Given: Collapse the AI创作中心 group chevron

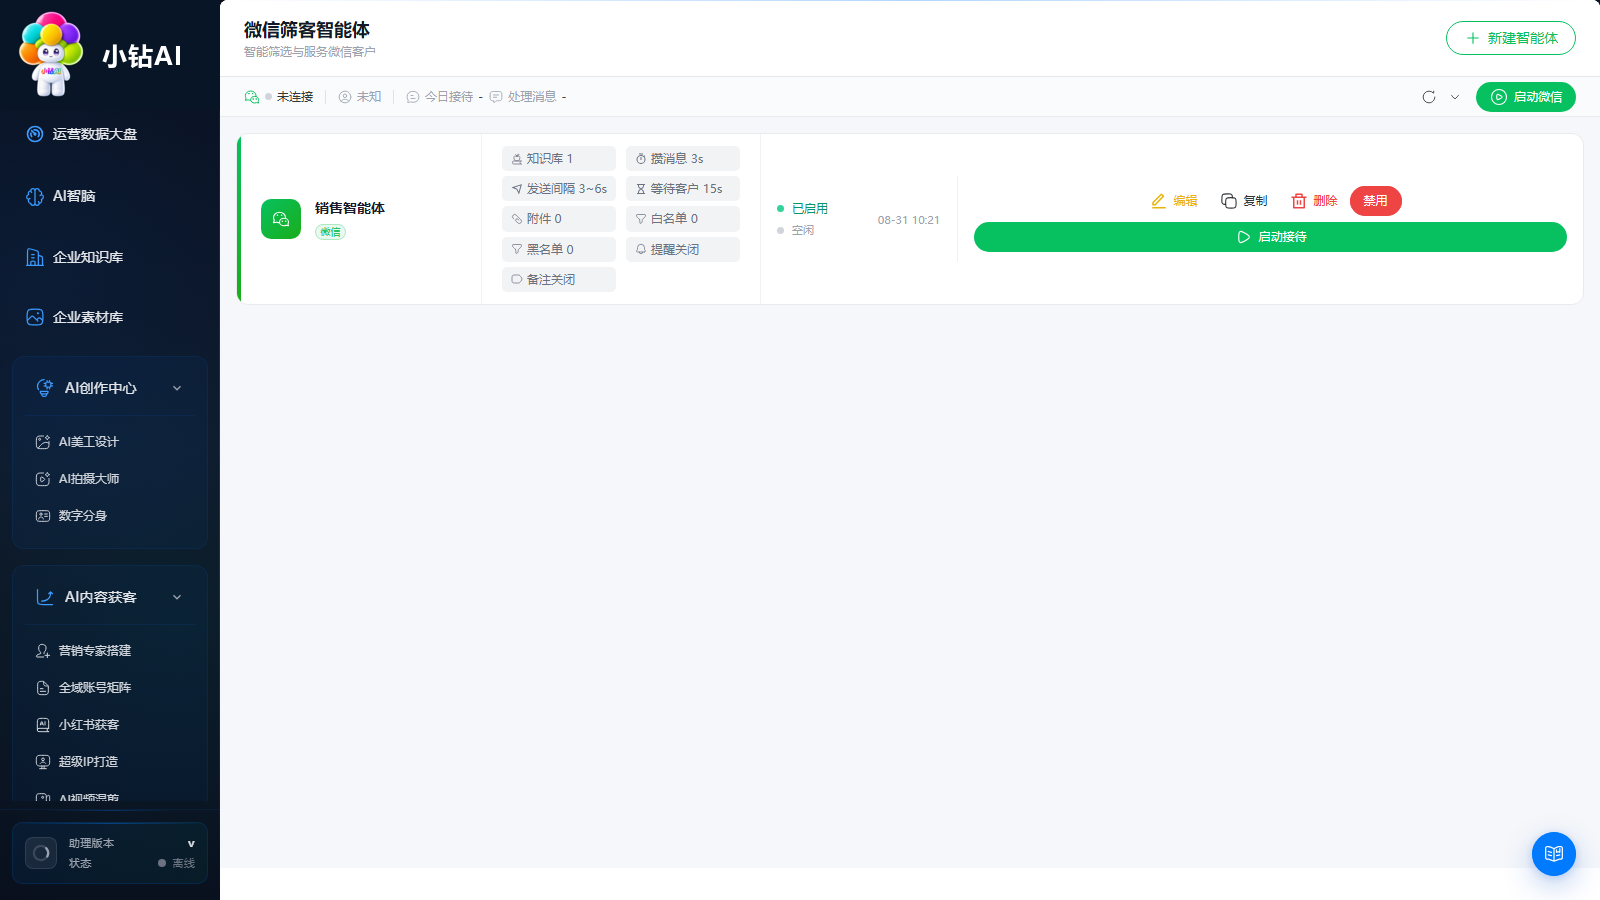Looking at the screenshot, I should [177, 388].
